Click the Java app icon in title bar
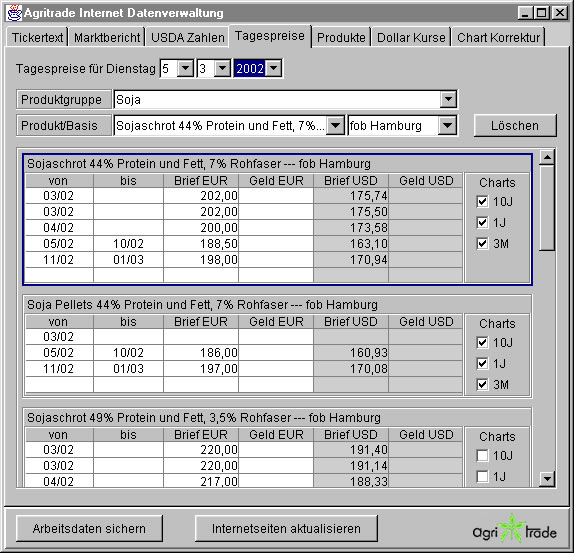 coord(14,13)
